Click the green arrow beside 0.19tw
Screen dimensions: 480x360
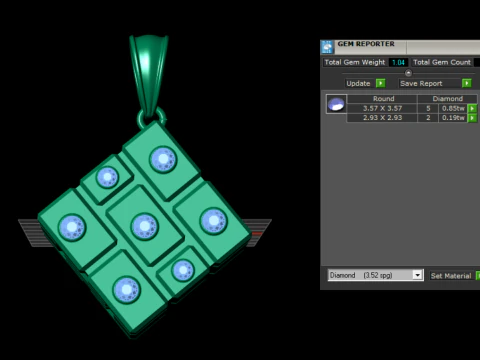pyautogui.click(x=472, y=118)
